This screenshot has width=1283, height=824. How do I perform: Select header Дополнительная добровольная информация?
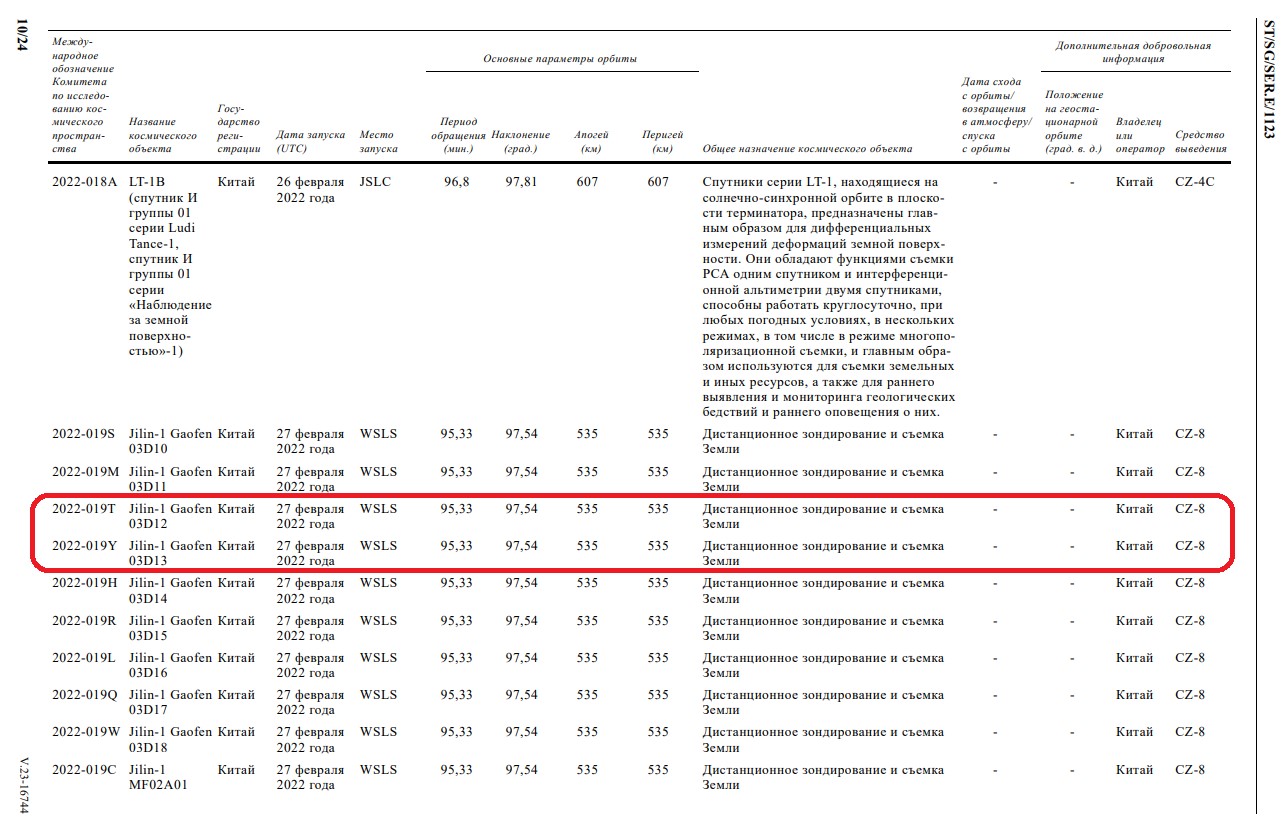[x=1133, y=52]
